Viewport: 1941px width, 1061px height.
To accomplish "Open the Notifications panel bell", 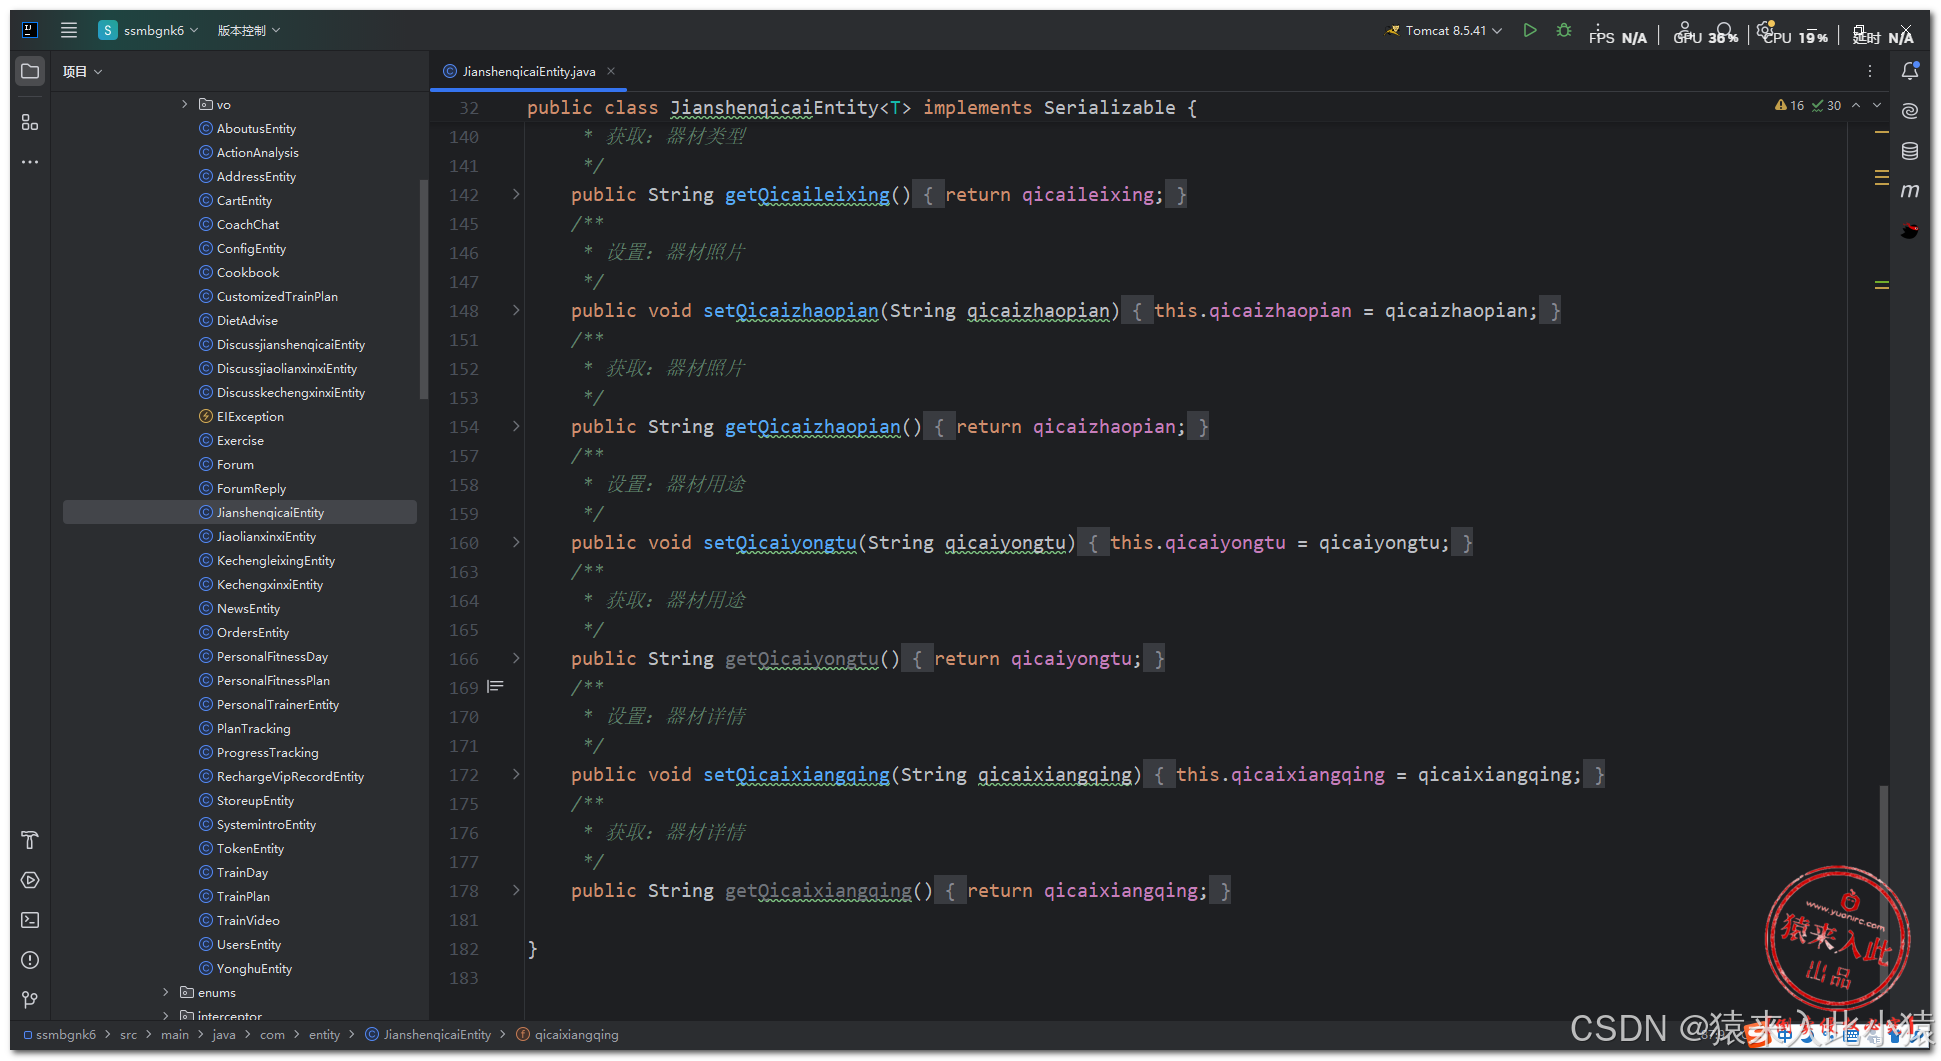I will 1910,71.
